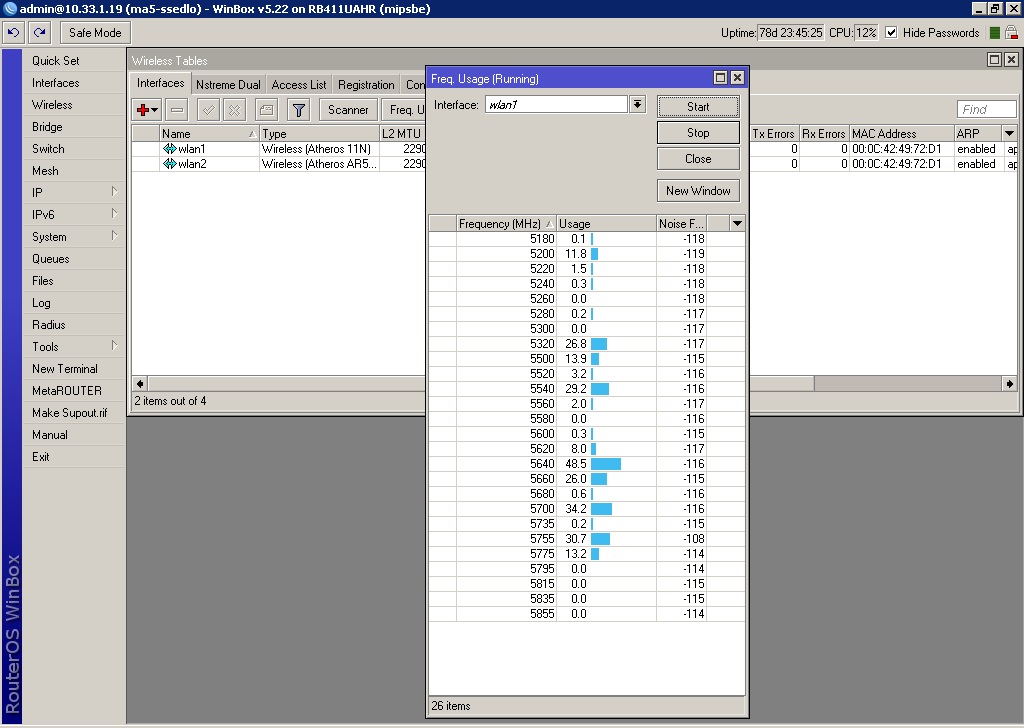This screenshot has height=728, width=1024.
Task: Select the wlan2 Atheros AR5 row
Action: (x=279, y=164)
